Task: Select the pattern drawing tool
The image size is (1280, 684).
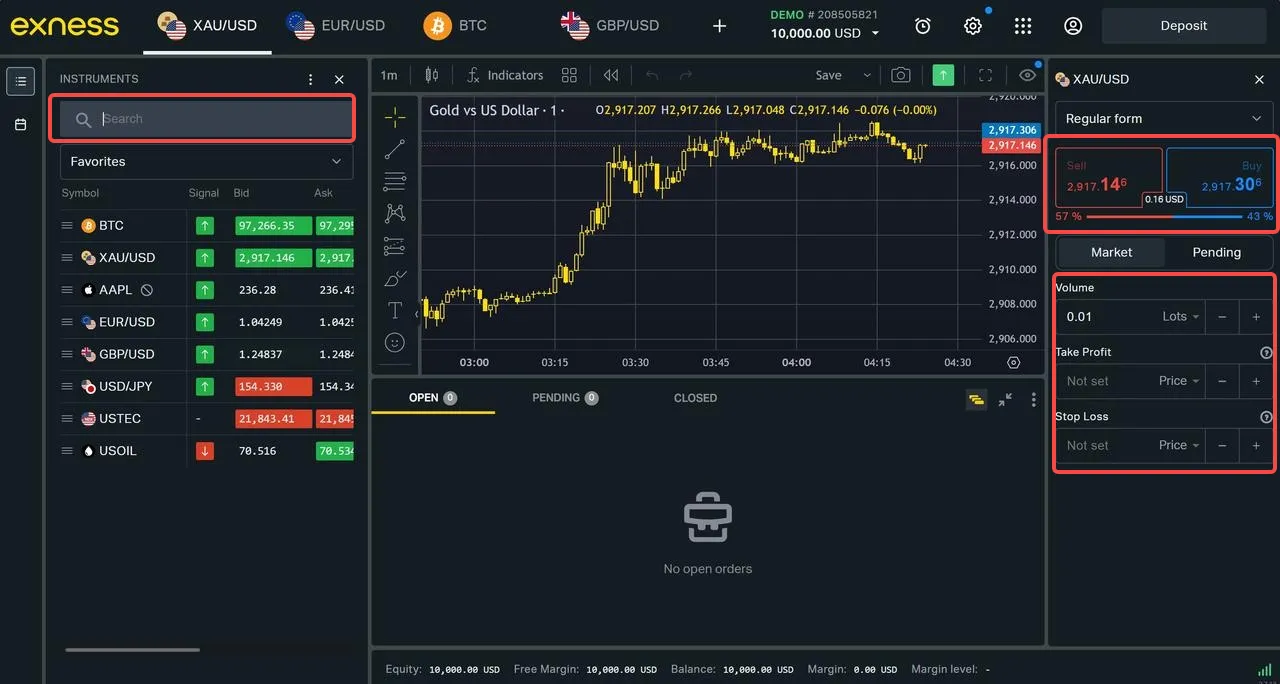Action: click(395, 213)
